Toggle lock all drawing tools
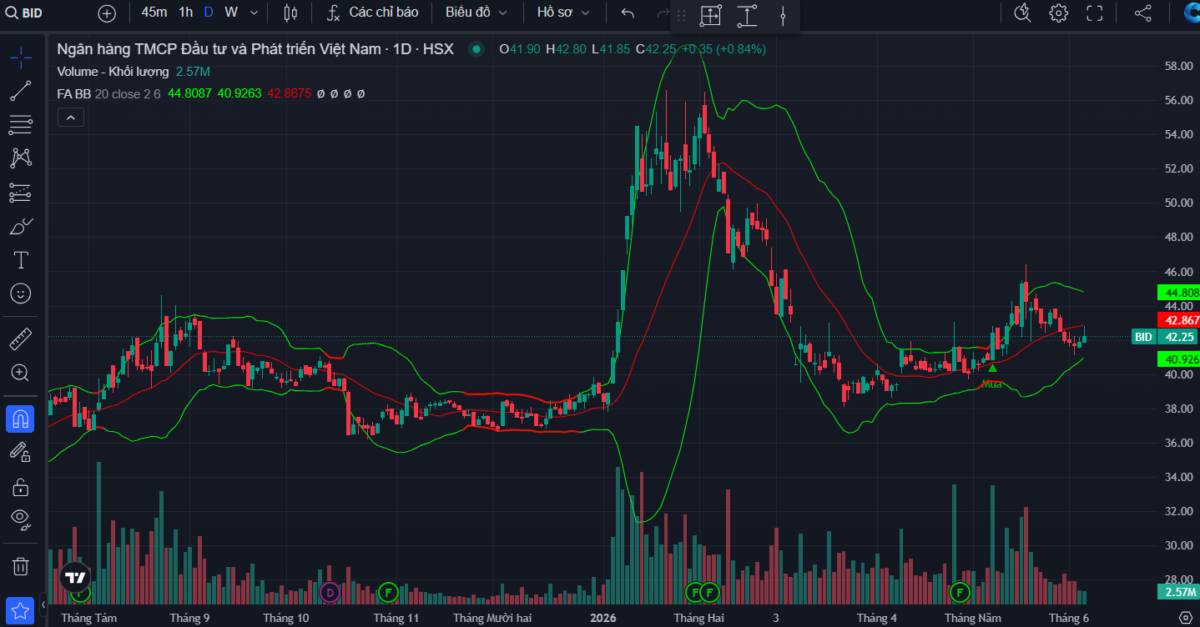The height and width of the screenshot is (627, 1200). tap(20, 487)
